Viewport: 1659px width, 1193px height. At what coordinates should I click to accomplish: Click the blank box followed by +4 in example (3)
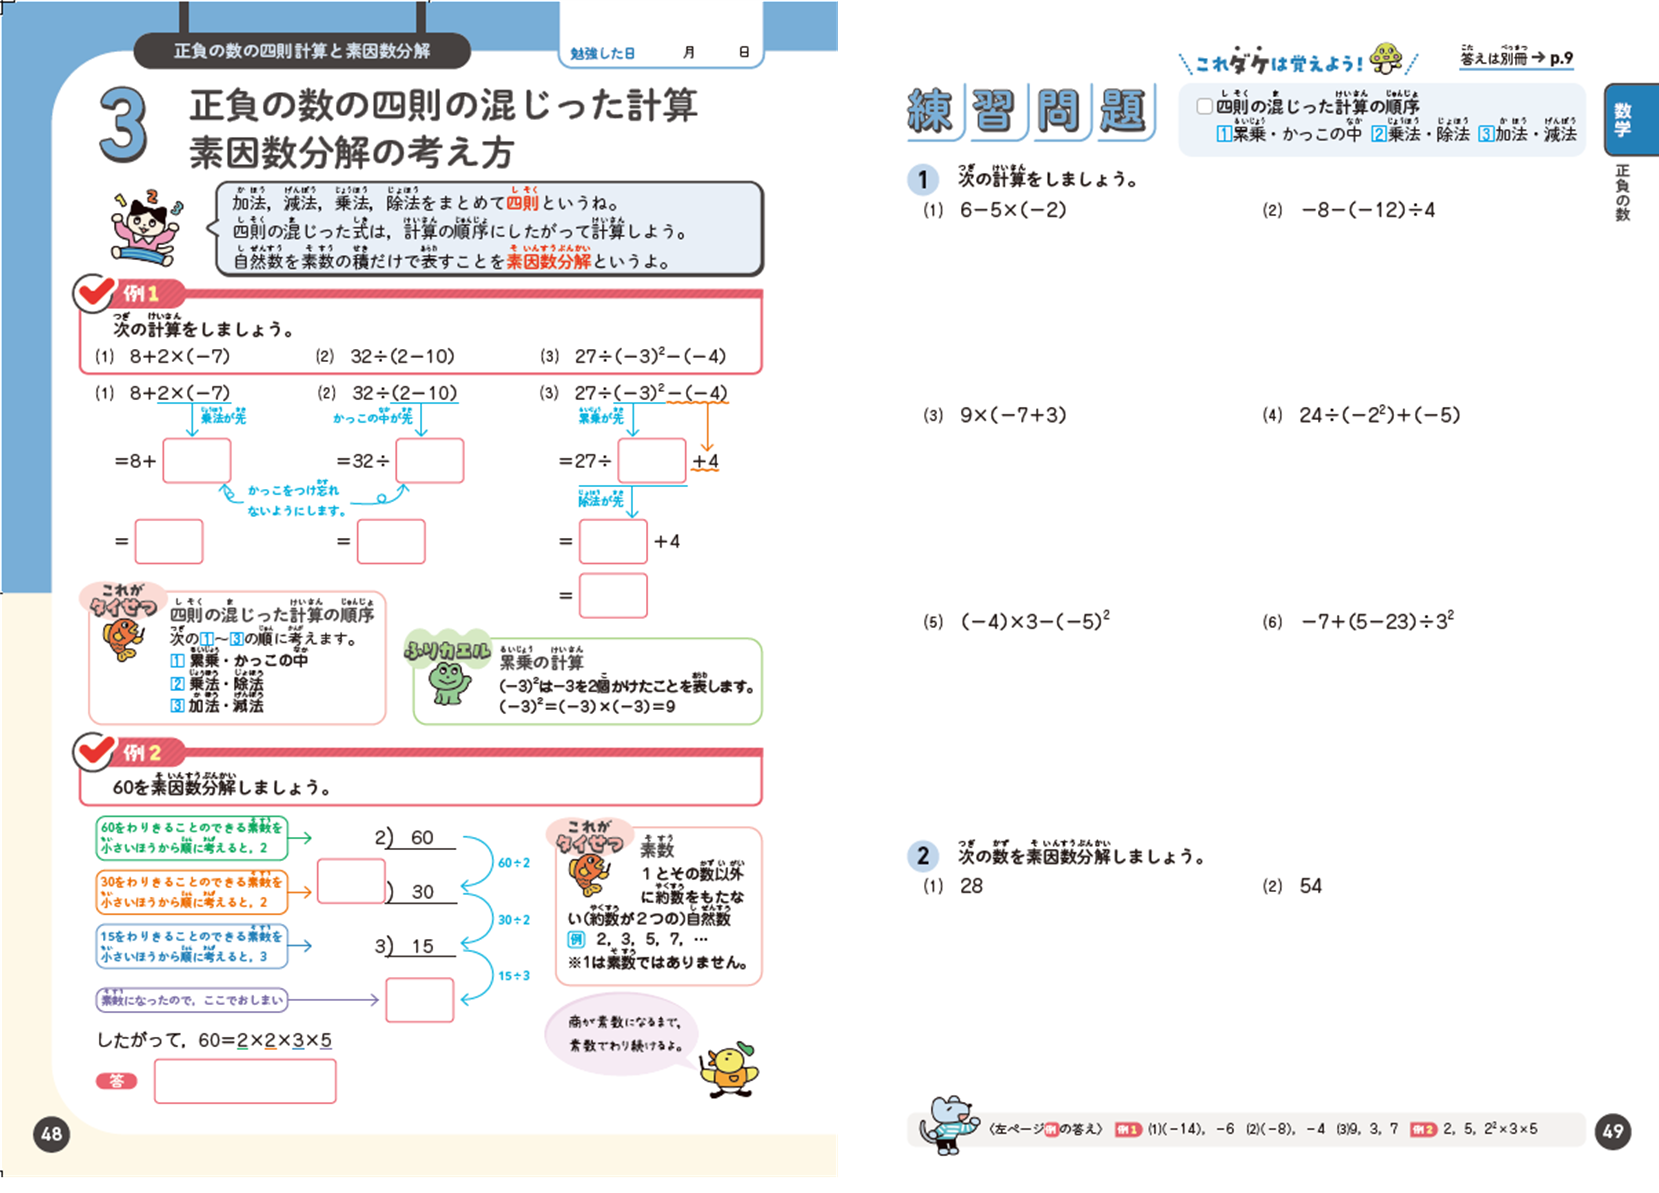tap(613, 541)
